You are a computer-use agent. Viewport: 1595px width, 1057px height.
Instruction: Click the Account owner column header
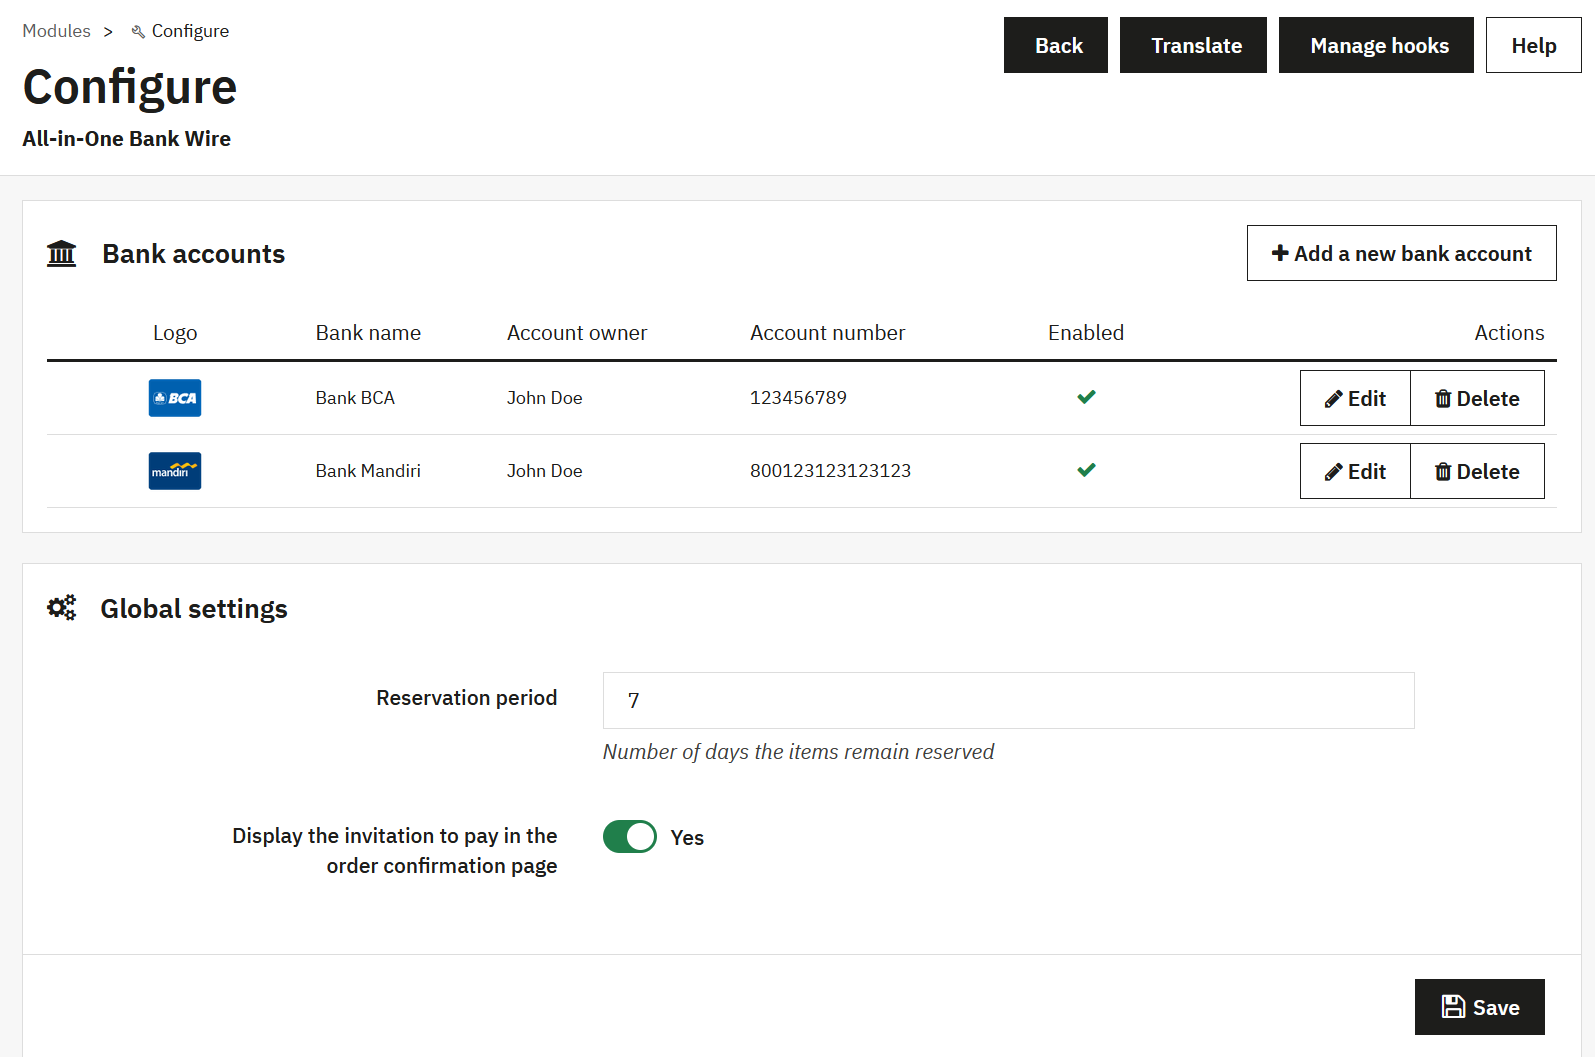click(x=577, y=333)
